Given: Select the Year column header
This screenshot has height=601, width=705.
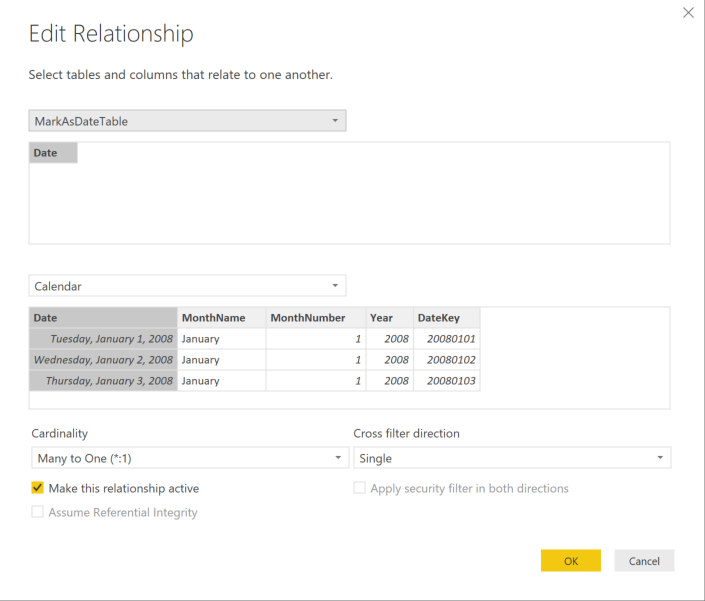Looking at the screenshot, I should 389,318.
